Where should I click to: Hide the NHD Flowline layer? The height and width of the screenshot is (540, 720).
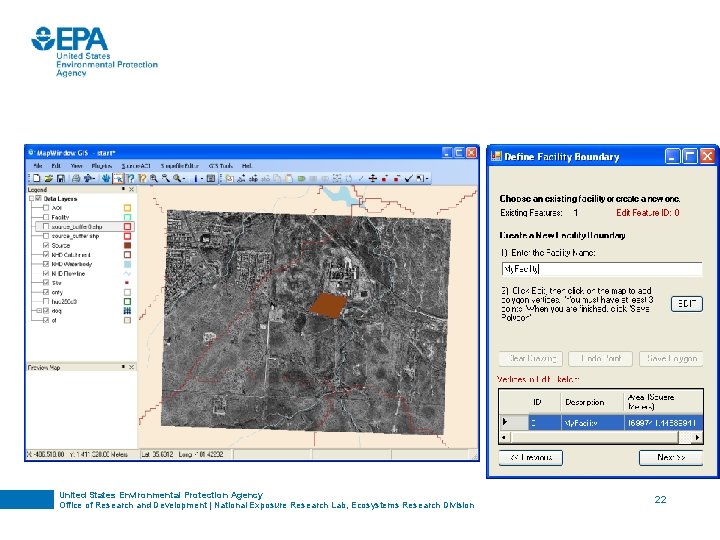46,273
